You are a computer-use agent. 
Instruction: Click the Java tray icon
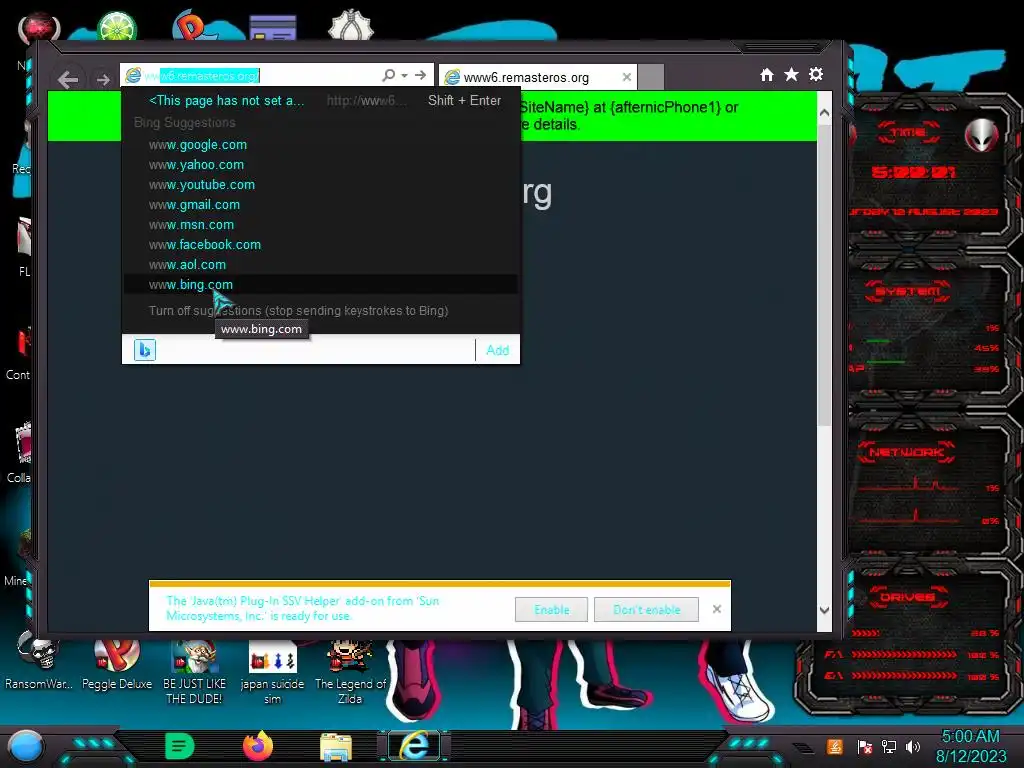pos(835,746)
